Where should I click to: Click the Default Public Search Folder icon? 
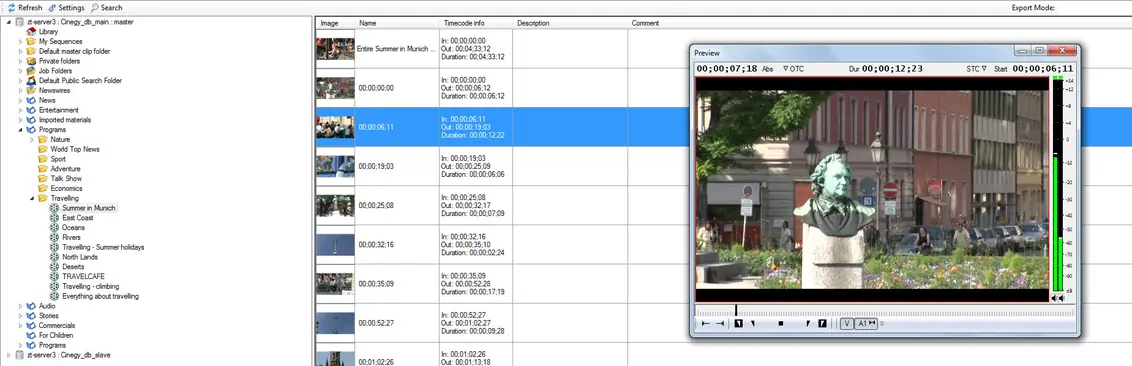31,81
